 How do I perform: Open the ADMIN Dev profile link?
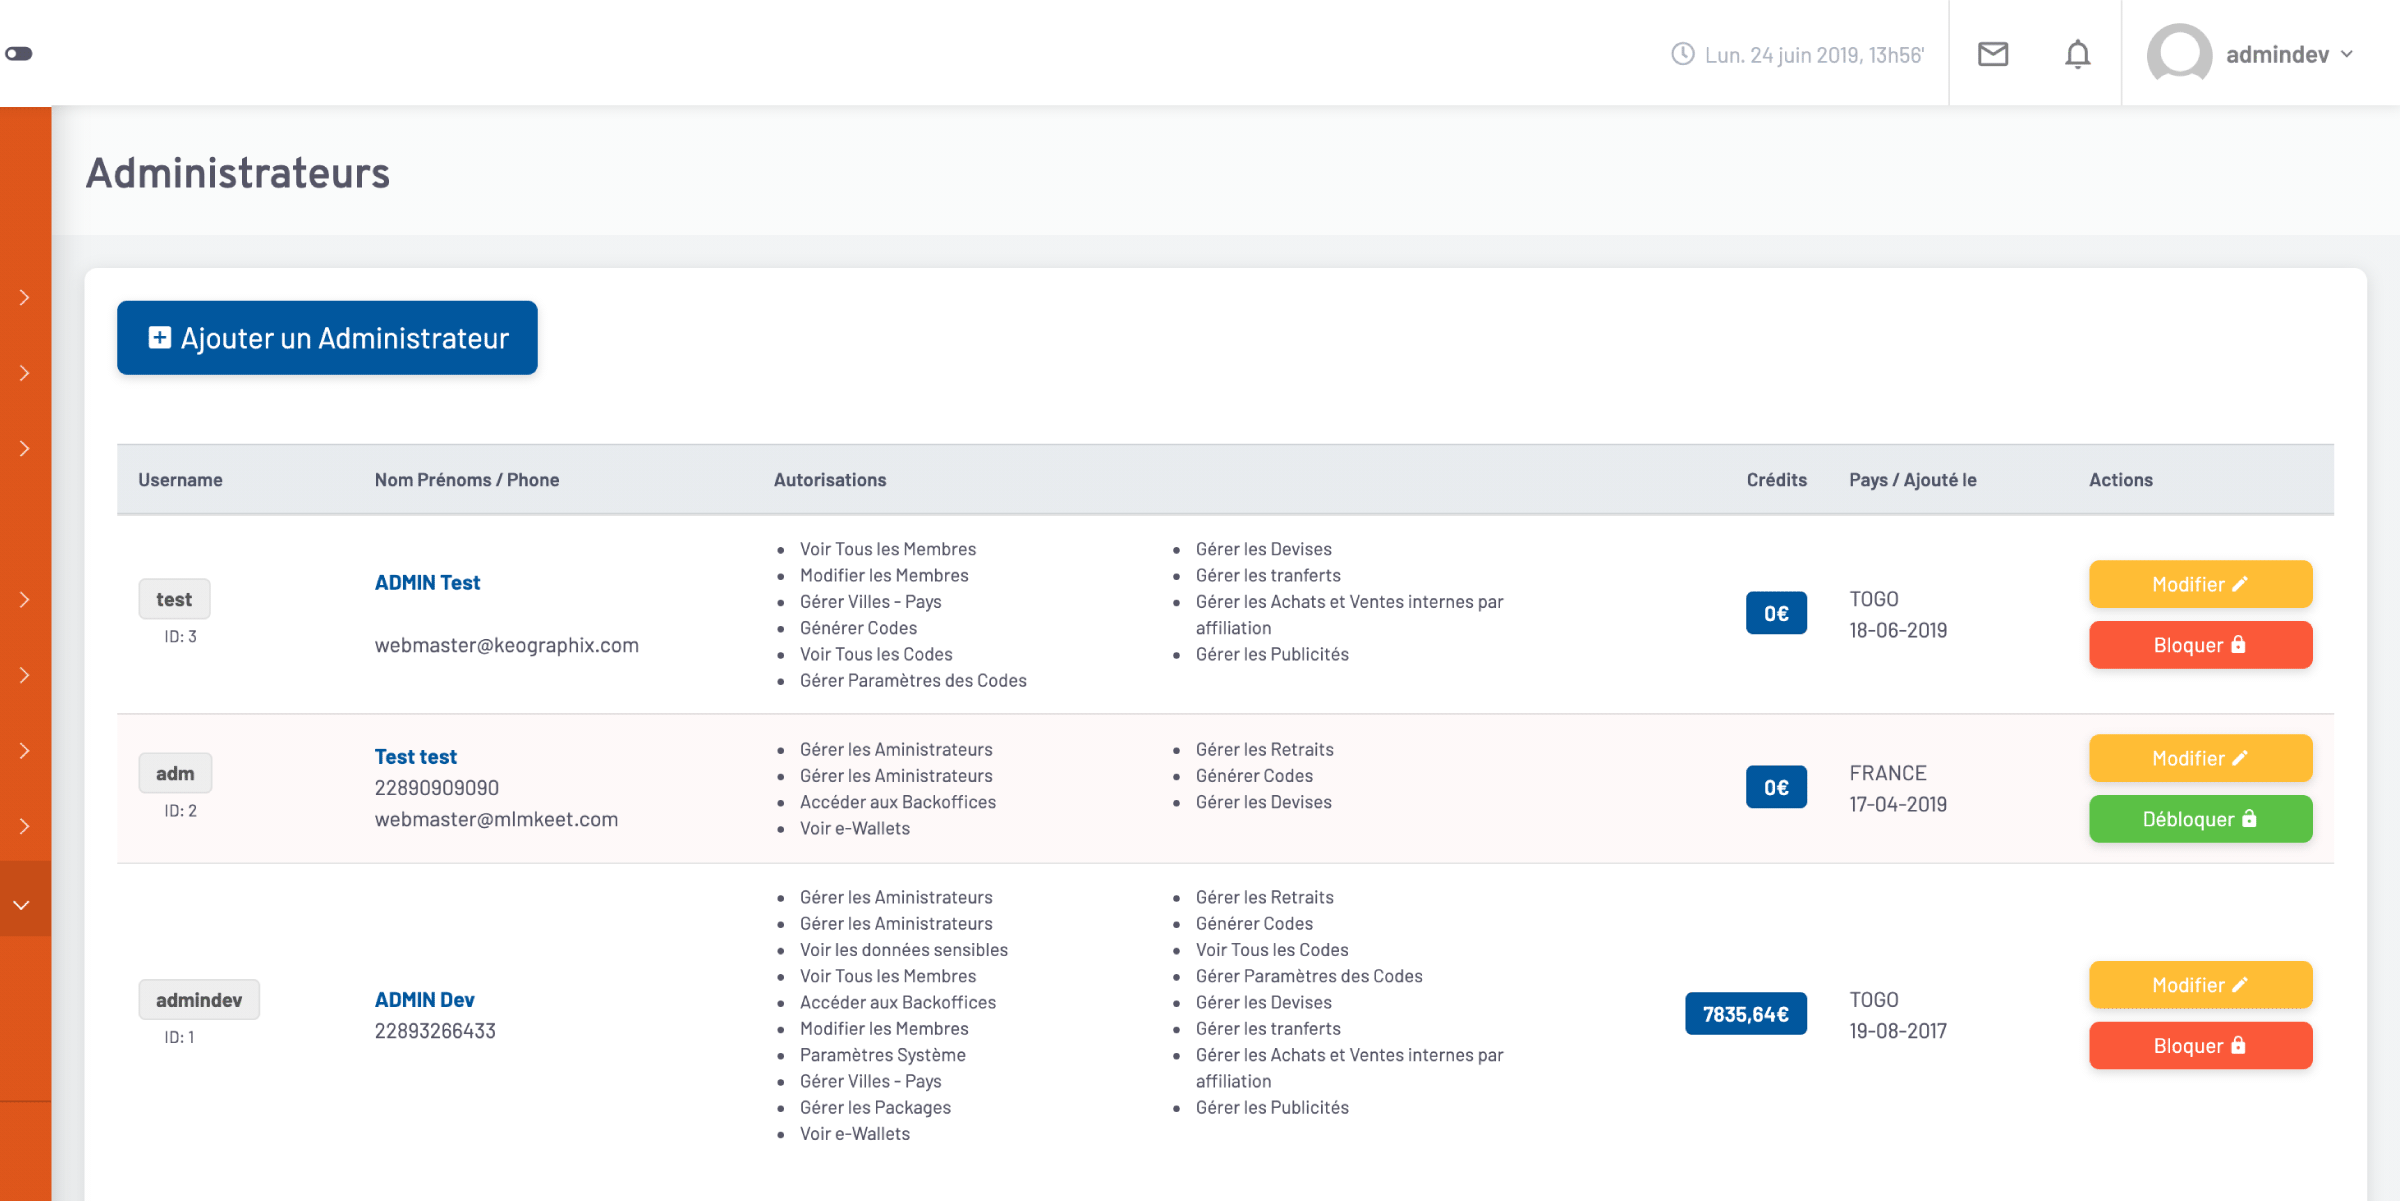tap(424, 999)
